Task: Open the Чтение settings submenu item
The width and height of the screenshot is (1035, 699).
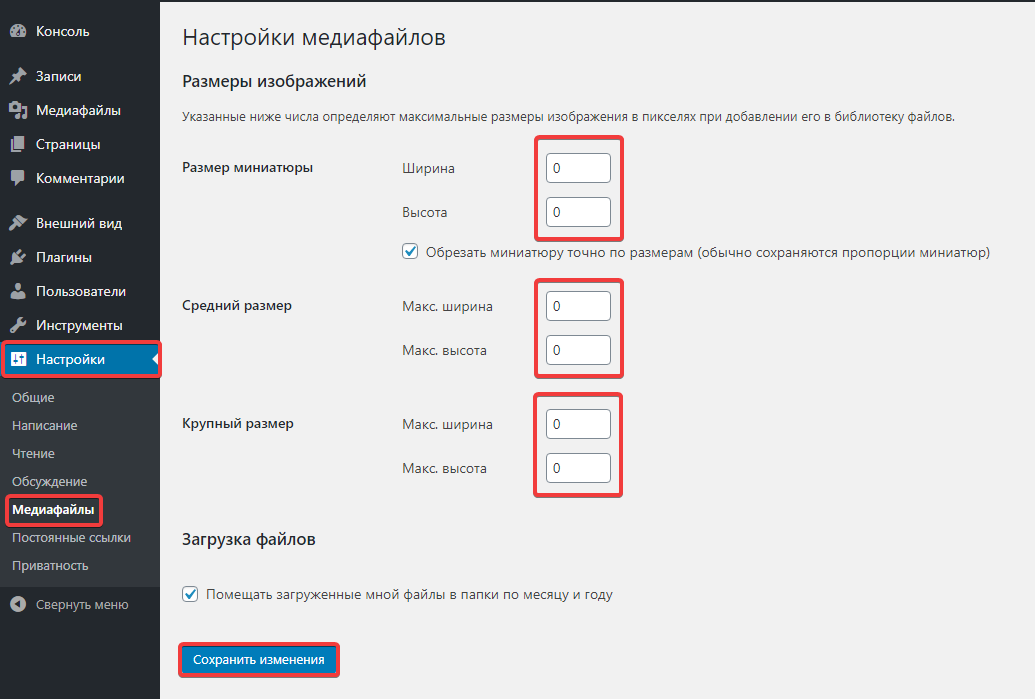Action: pyautogui.click(x=33, y=453)
